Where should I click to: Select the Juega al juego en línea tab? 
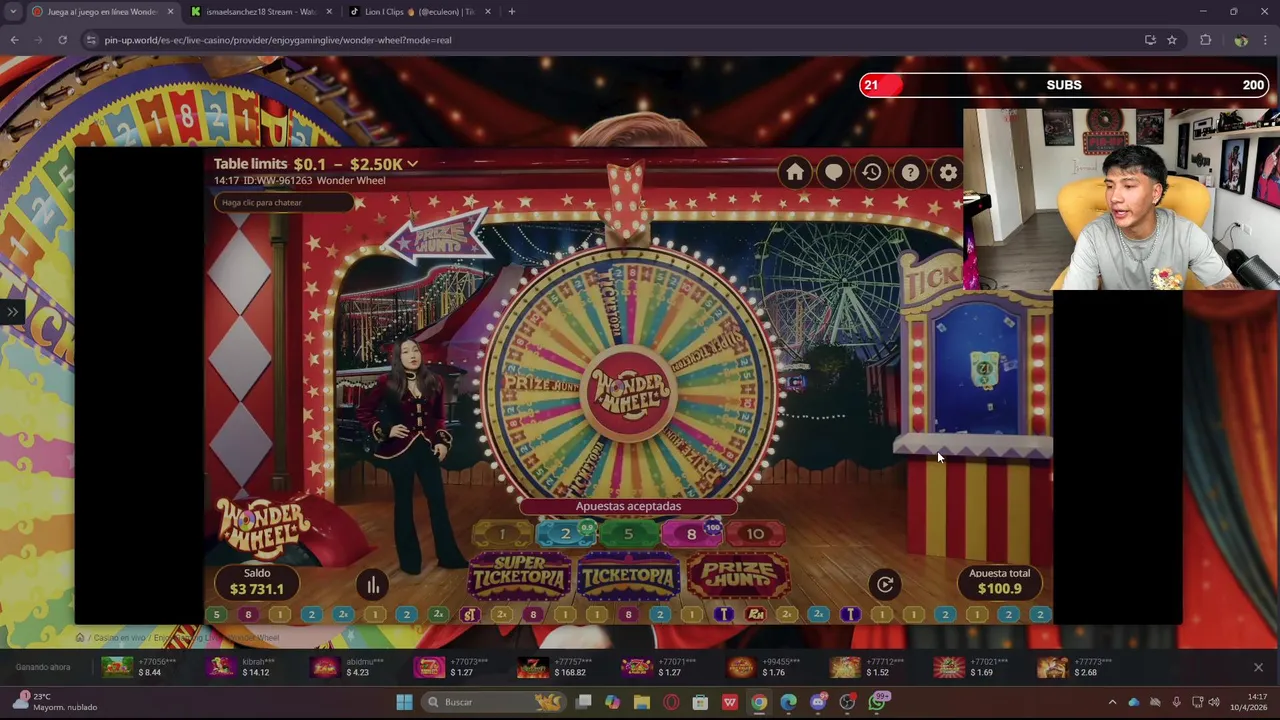102,12
